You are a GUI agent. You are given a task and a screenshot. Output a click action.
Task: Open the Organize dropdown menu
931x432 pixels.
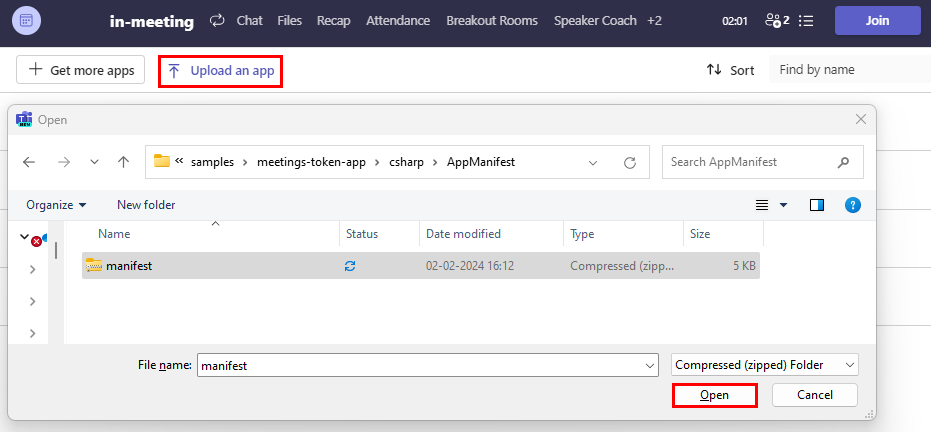click(x=56, y=205)
